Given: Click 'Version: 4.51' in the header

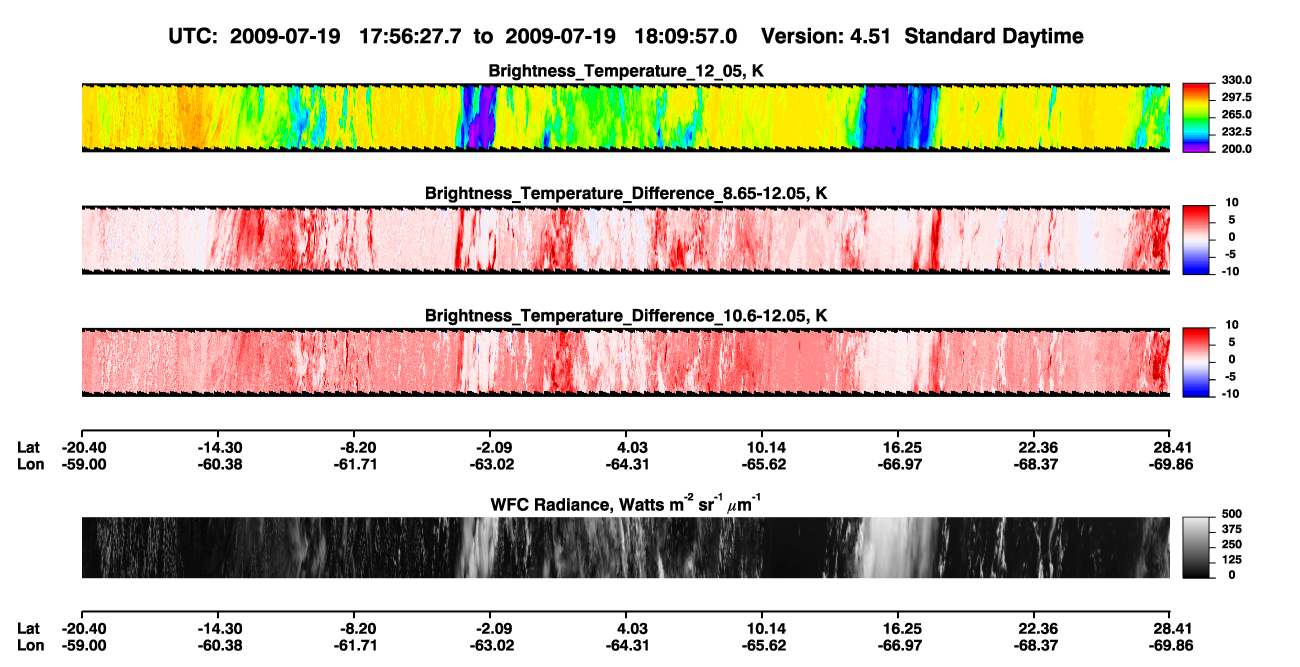Looking at the screenshot, I should [x=826, y=36].
